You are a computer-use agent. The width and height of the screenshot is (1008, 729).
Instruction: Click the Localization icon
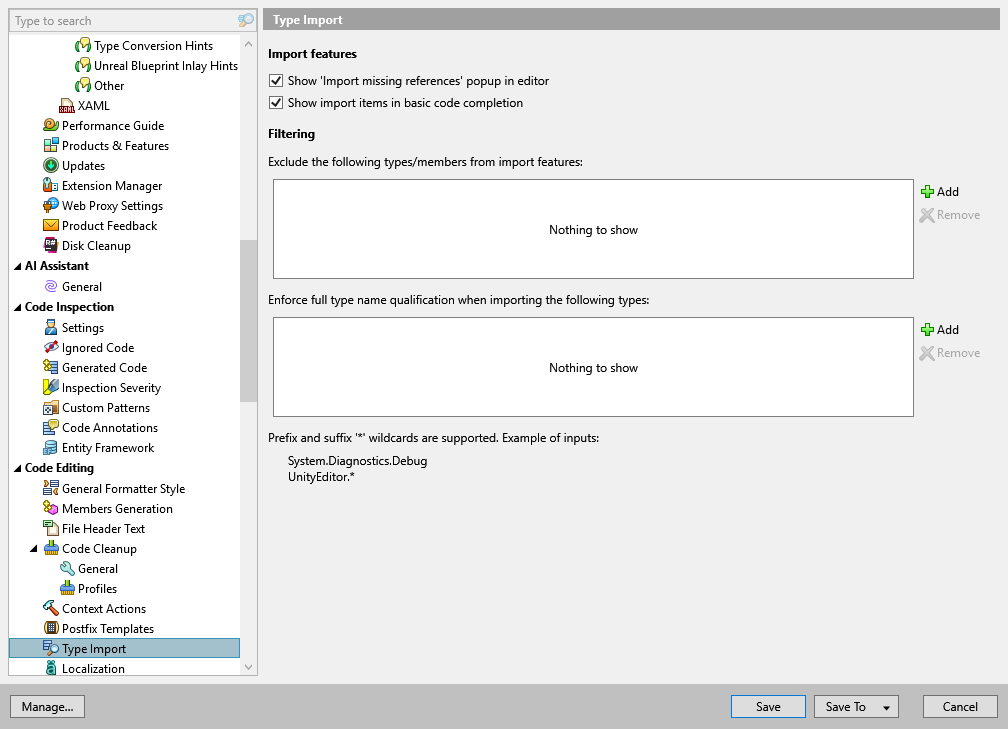coord(51,668)
